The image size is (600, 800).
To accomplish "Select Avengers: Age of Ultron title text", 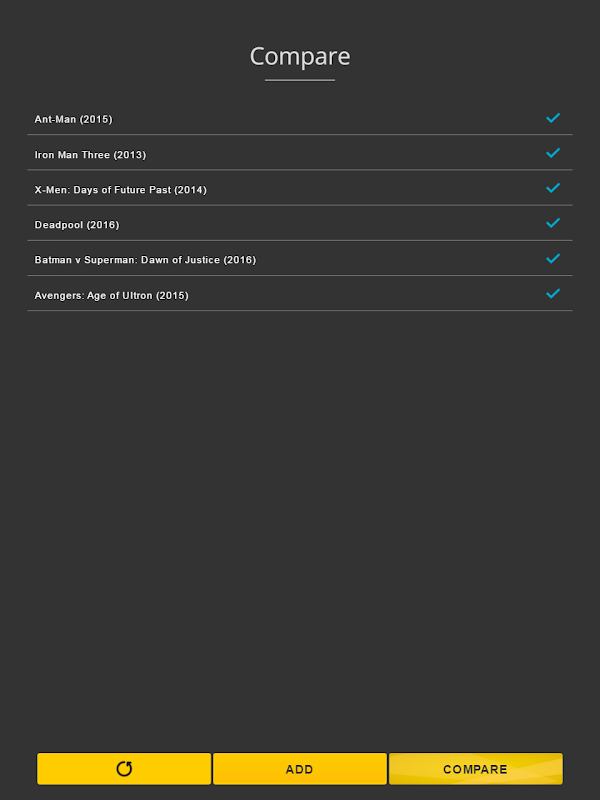I will tap(111, 296).
